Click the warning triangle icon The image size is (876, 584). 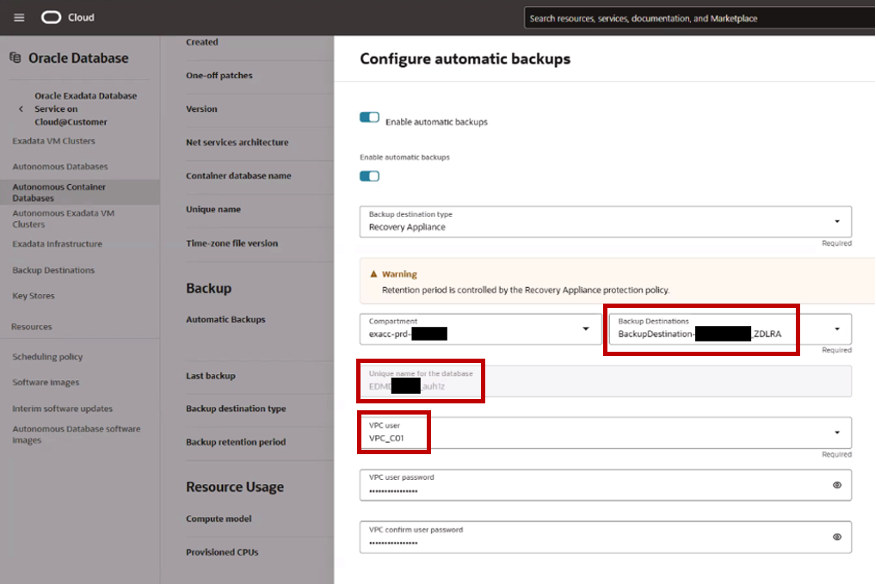pyautogui.click(x=374, y=274)
